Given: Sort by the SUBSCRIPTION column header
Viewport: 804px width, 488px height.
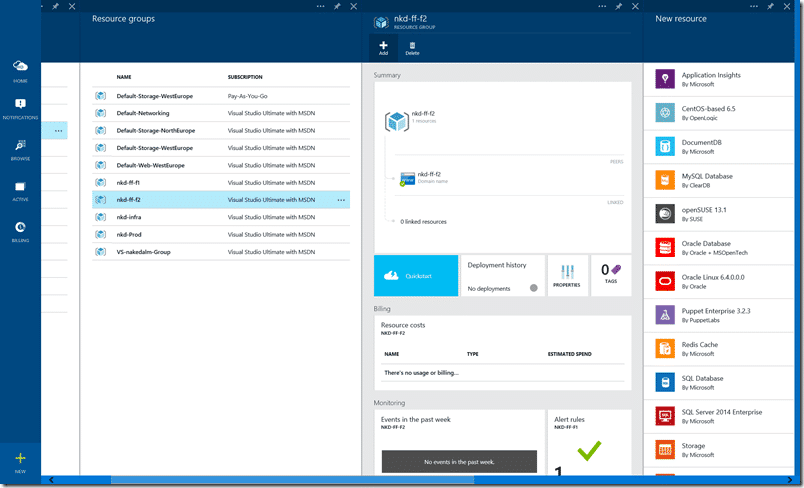Looking at the screenshot, I should point(245,77).
